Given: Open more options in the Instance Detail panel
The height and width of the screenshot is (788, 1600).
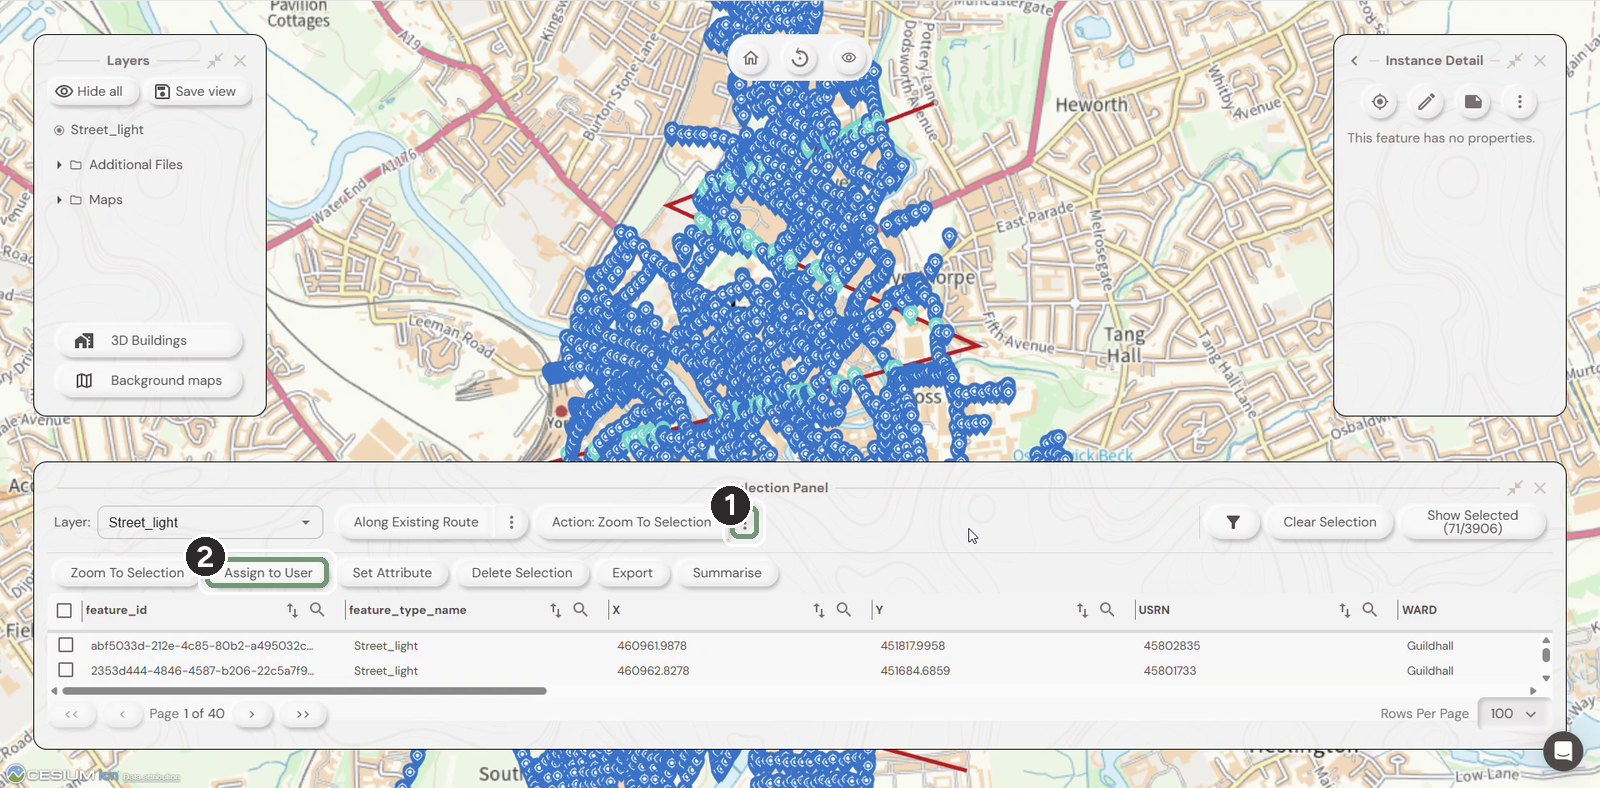Looking at the screenshot, I should pyautogui.click(x=1519, y=102).
